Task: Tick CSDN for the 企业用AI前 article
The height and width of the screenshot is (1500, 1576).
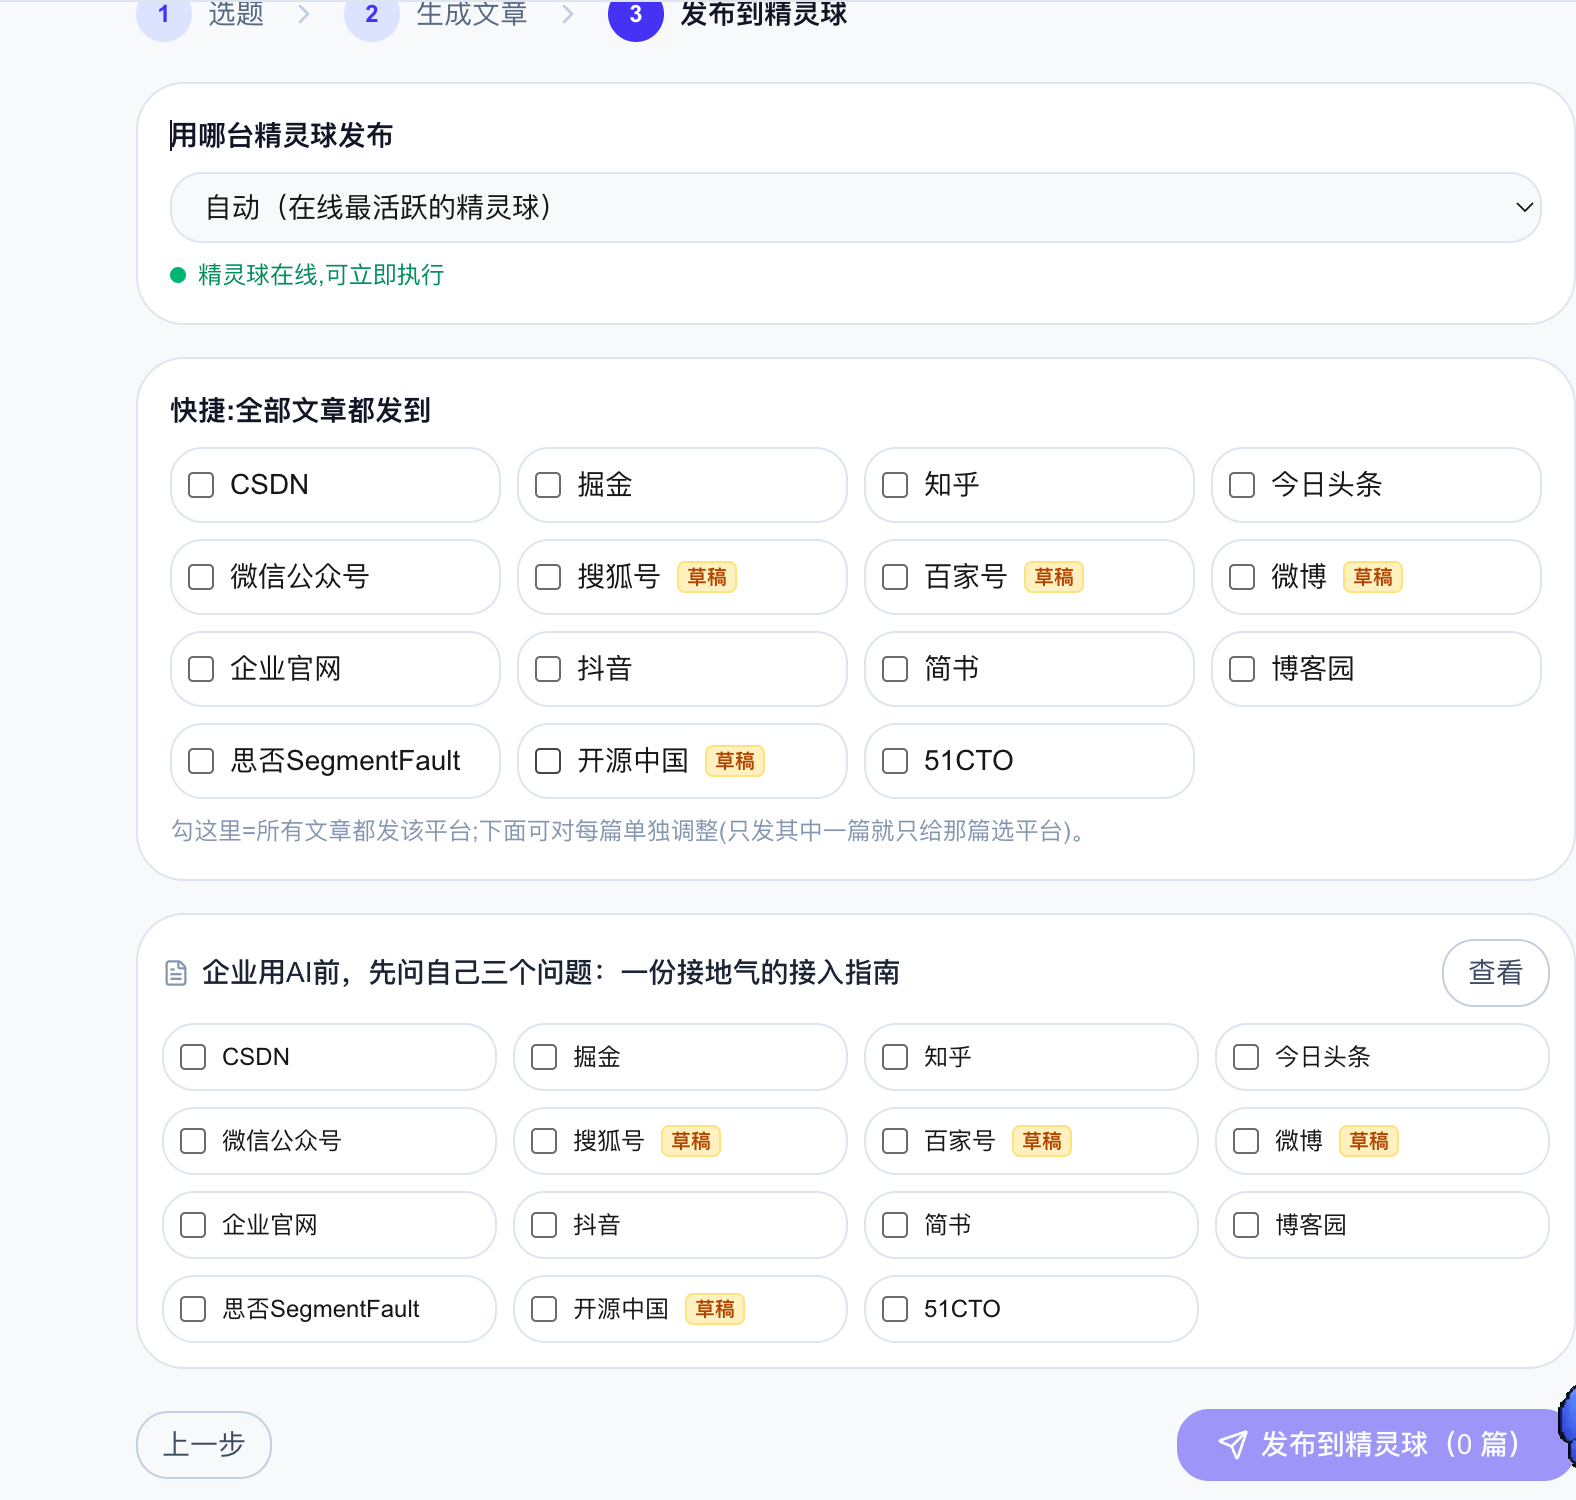Action: [193, 1057]
